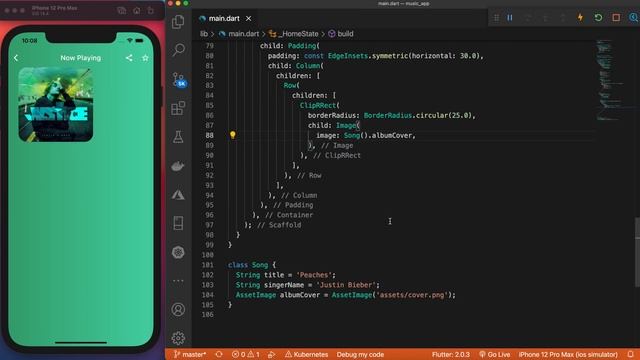Open the Kubernetes helm wheel view

point(178,252)
